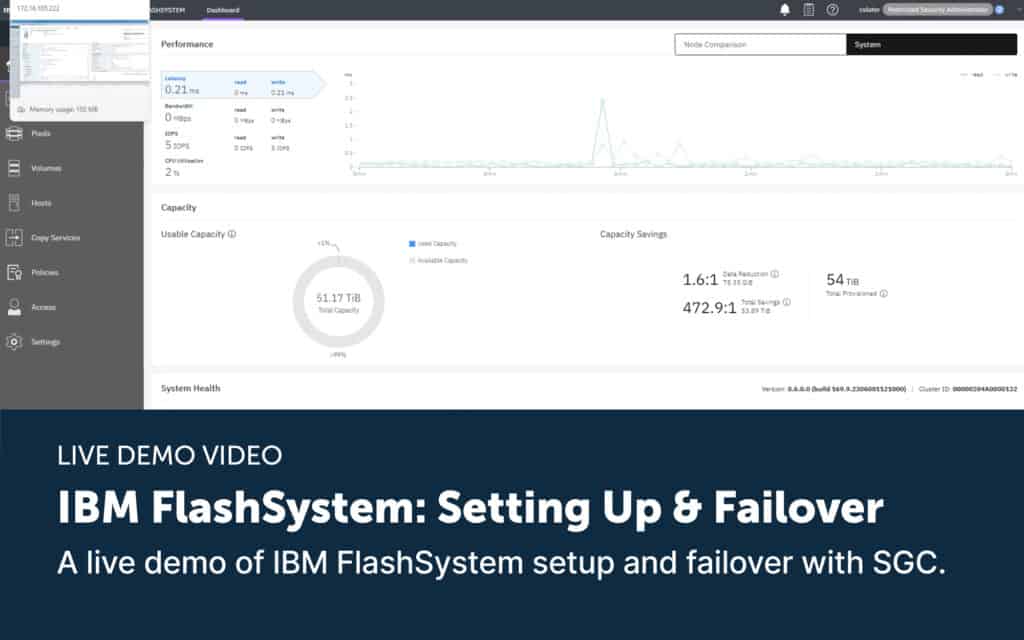Select the Latency metric row
Viewport: 1024px width, 640px height.
(x=238, y=85)
